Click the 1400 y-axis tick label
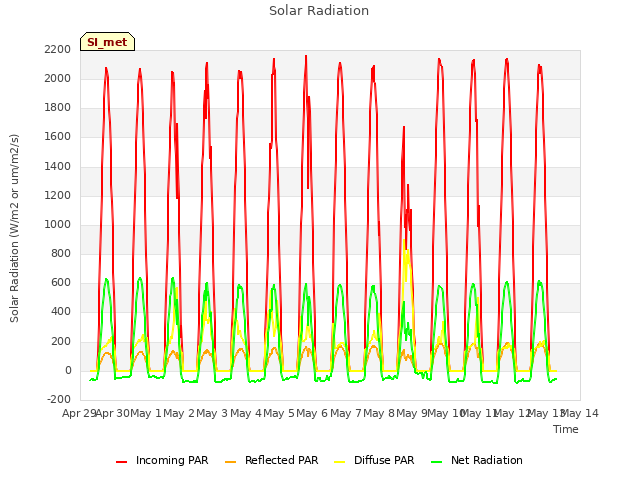The image size is (640, 480). (x=58, y=167)
